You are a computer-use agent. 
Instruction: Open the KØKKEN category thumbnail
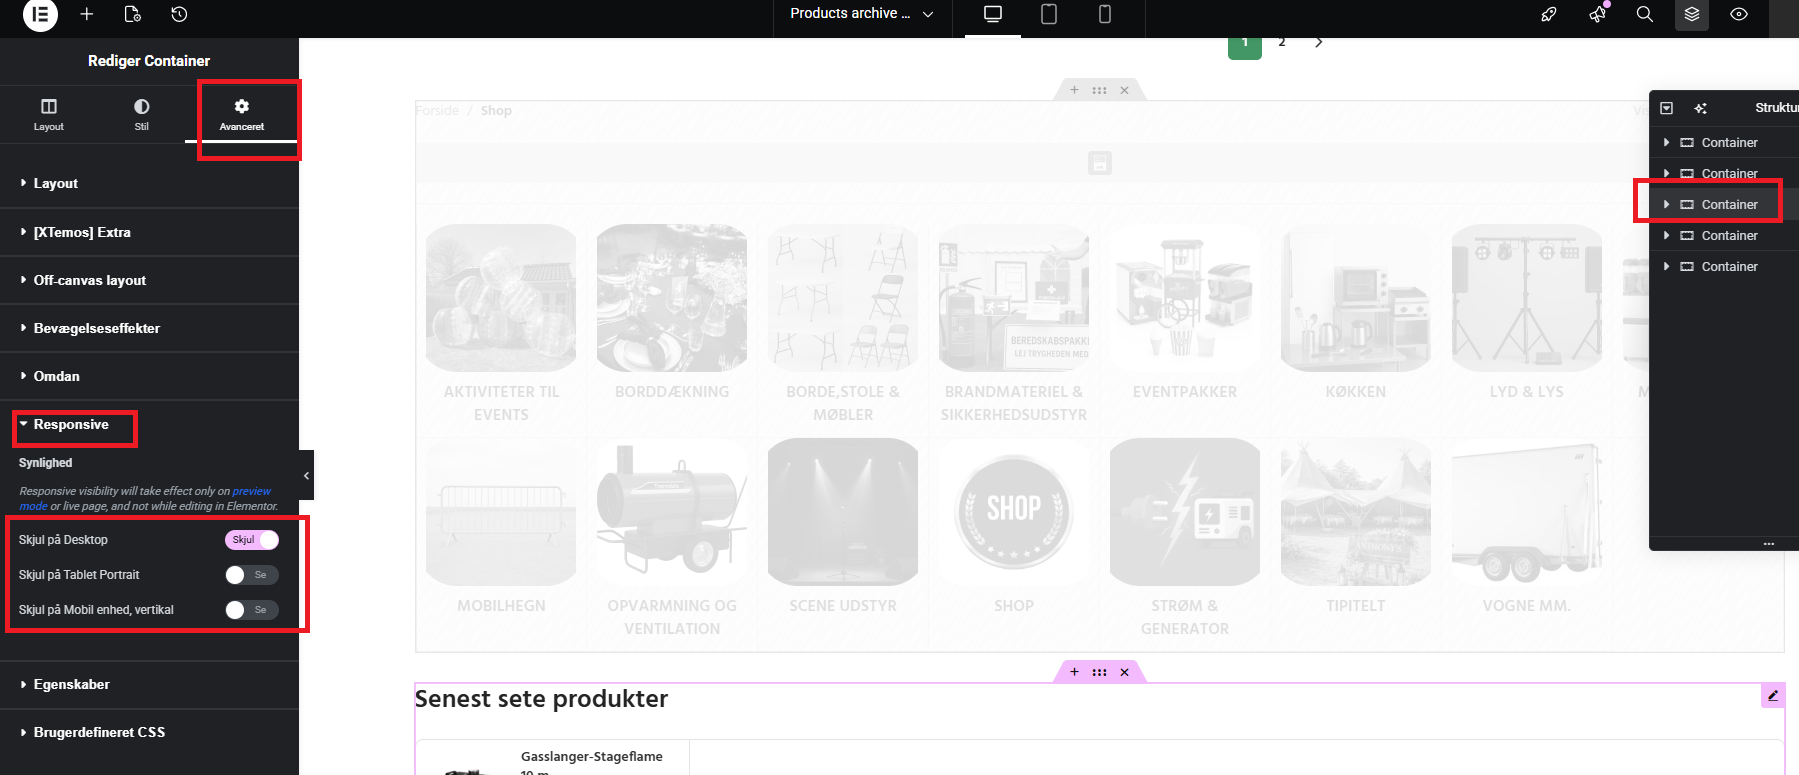(1356, 298)
